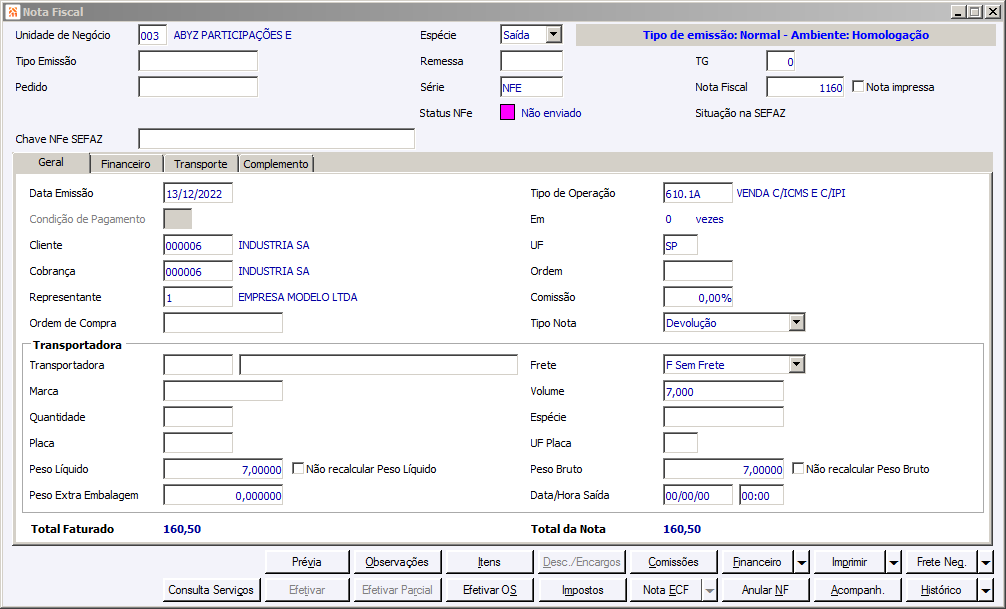Toggle the Nota impressa checkbox

(858, 87)
